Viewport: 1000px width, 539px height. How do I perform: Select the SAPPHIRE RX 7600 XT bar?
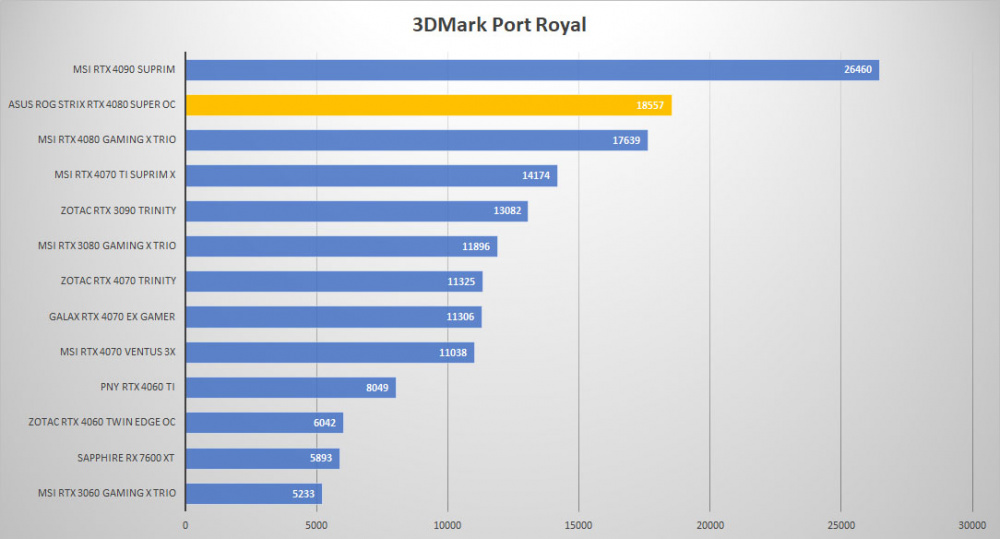coord(263,458)
